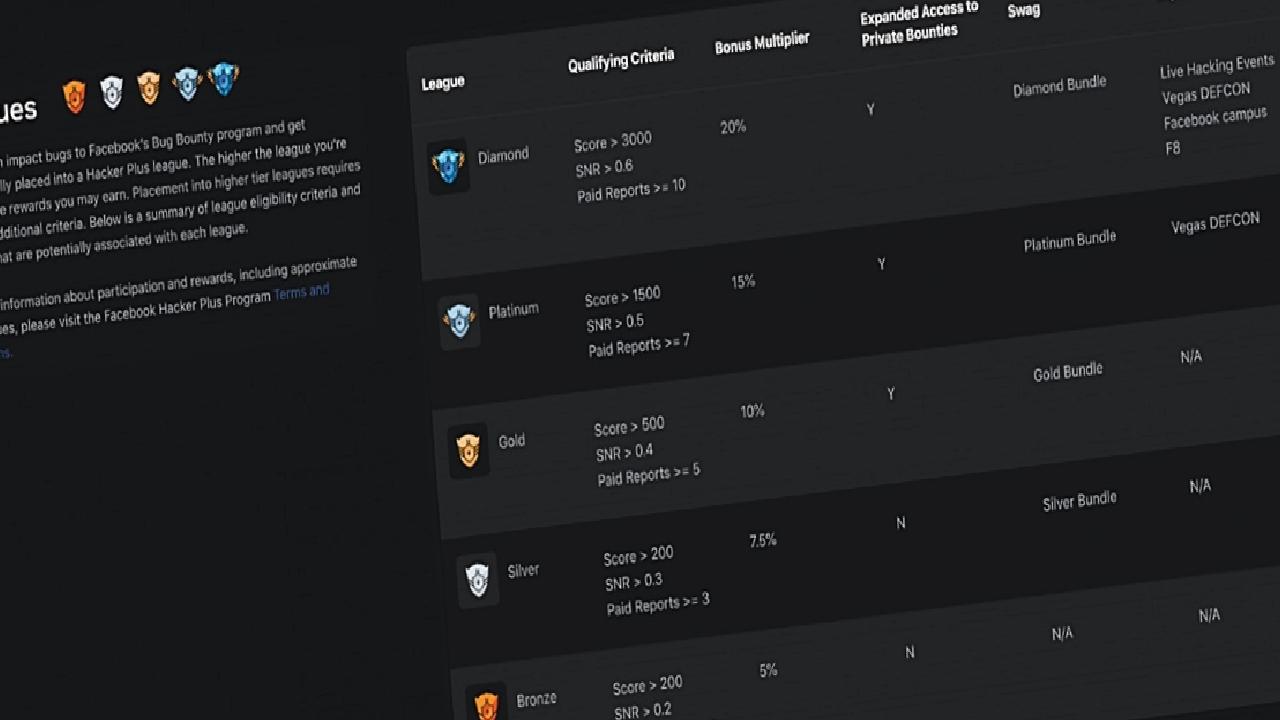Image resolution: width=1280 pixels, height=720 pixels.
Task: Click the Swag column header
Action: (1023, 11)
